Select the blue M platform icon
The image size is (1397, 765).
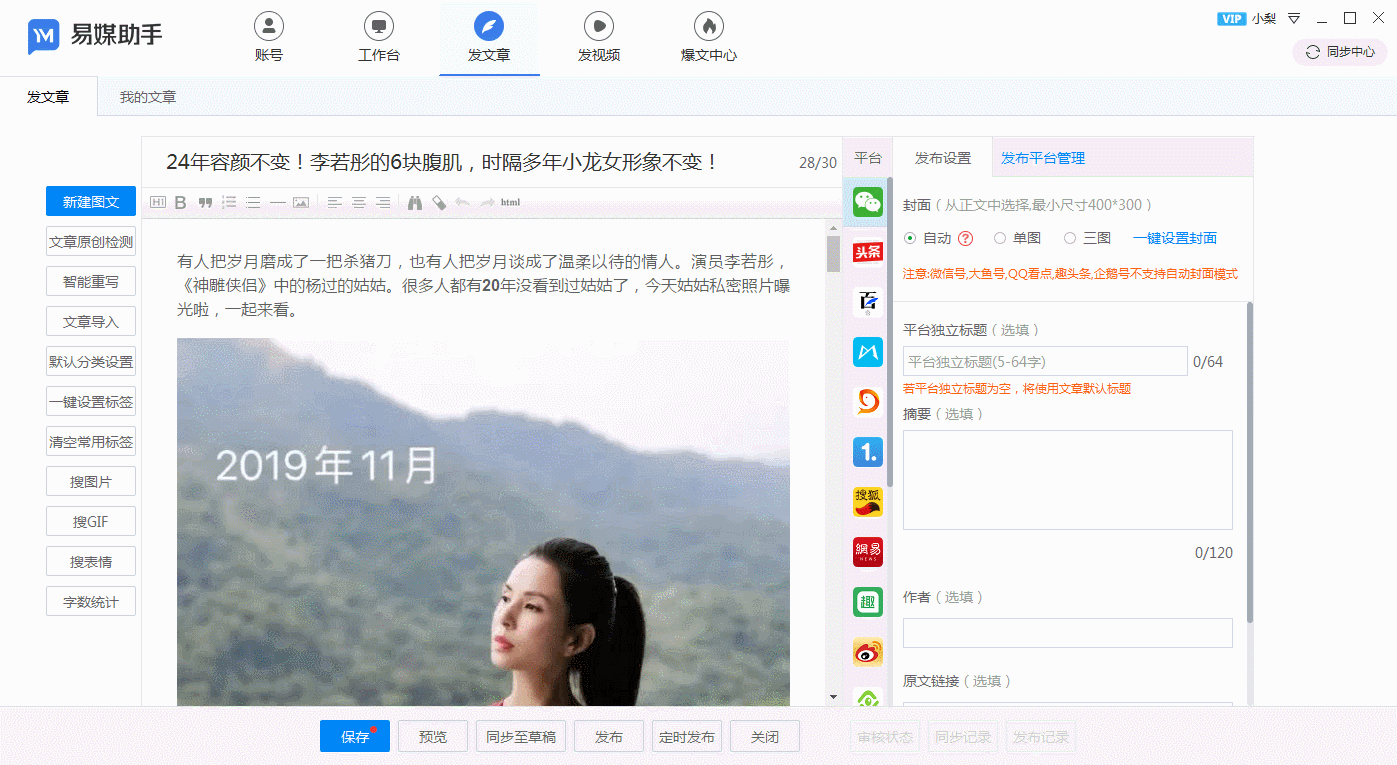pos(868,351)
